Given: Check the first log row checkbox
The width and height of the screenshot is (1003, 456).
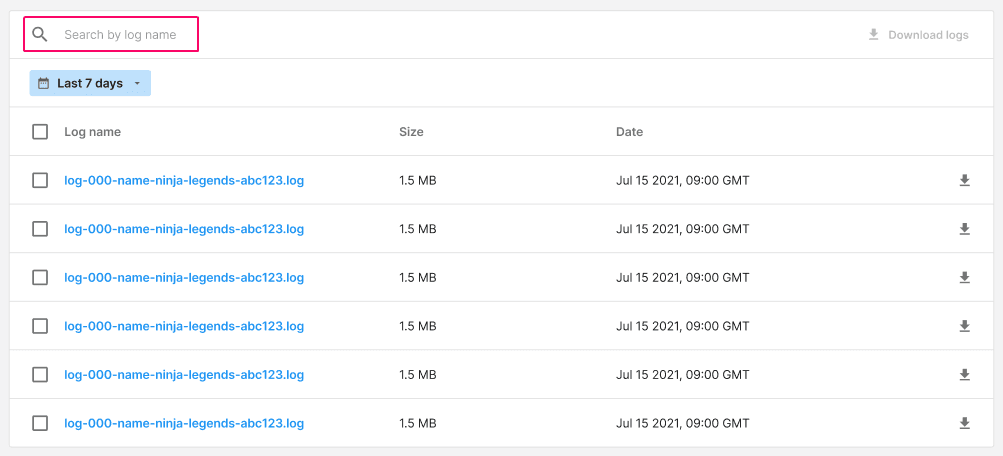Looking at the screenshot, I should tap(40, 180).
